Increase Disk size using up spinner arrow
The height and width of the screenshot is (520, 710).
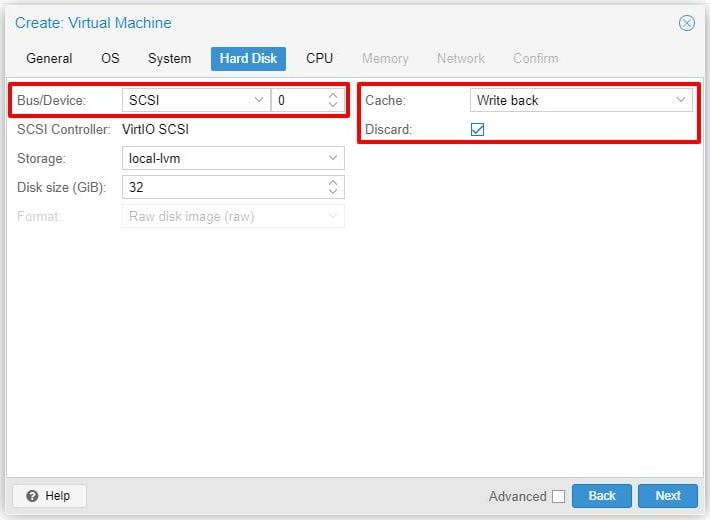coord(333,182)
